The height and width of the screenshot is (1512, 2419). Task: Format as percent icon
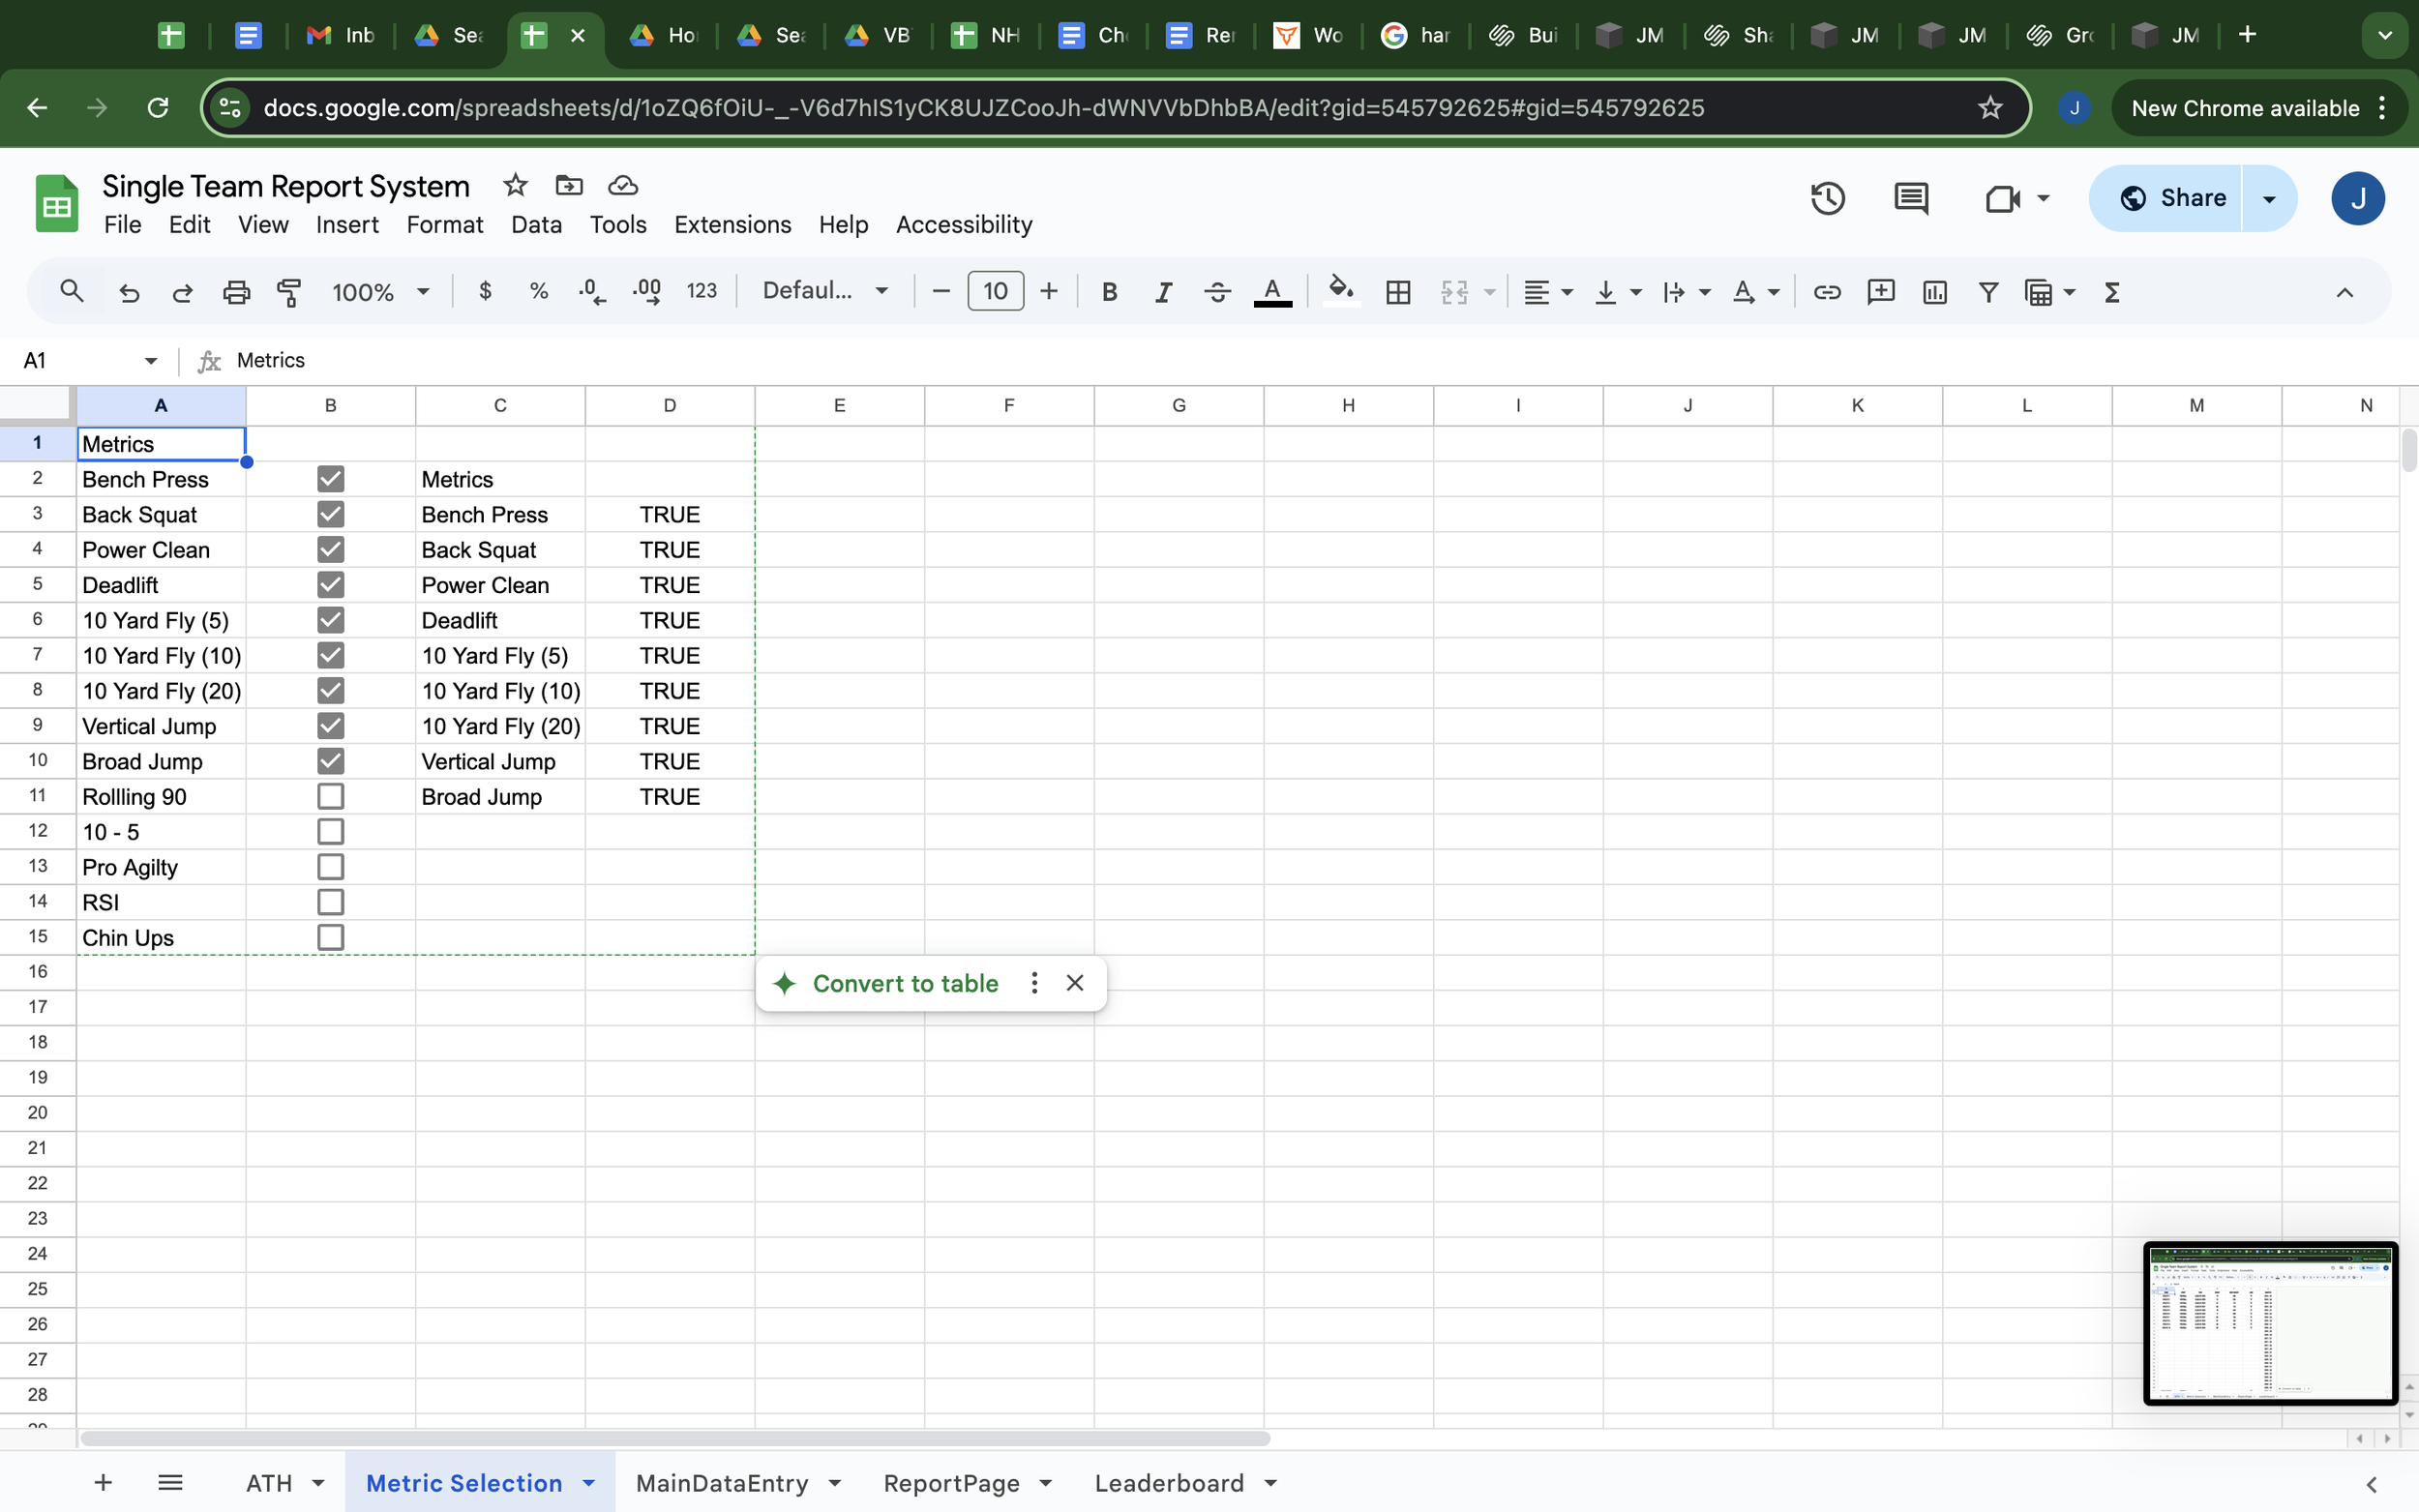coord(539,291)
